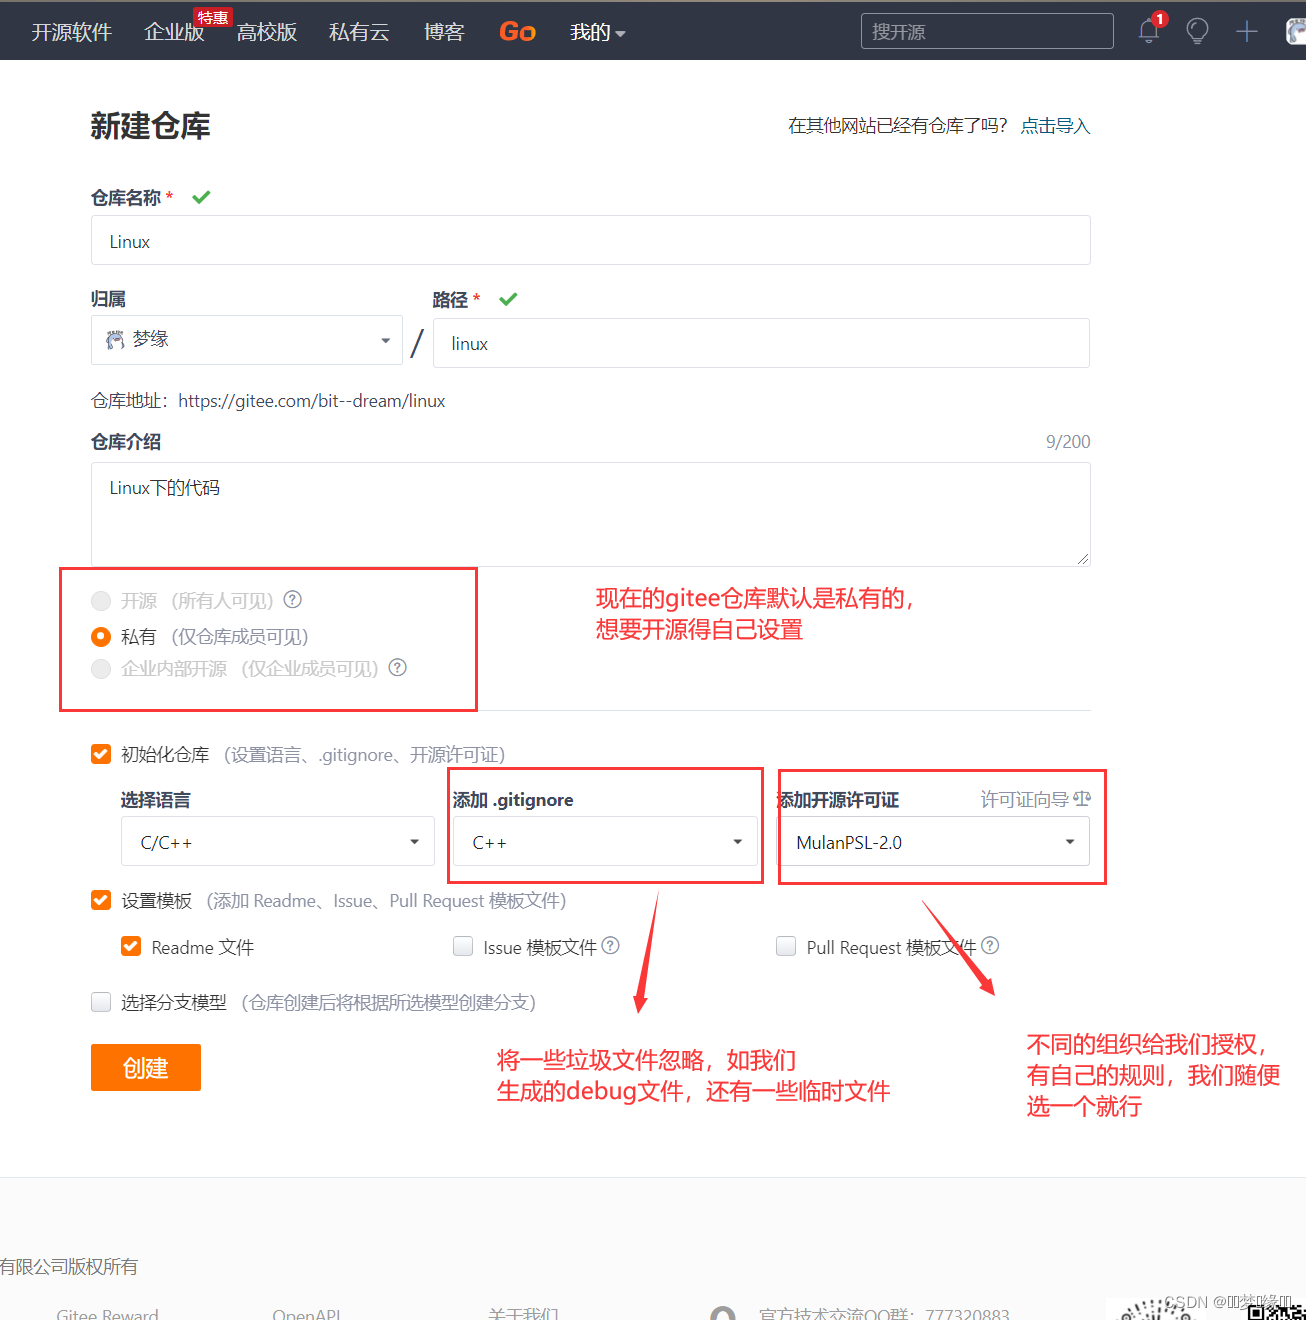Open the 选择语言 dropdown showing C/C++
Viewport: 1306px width, 1320px height.
(278, 842)
